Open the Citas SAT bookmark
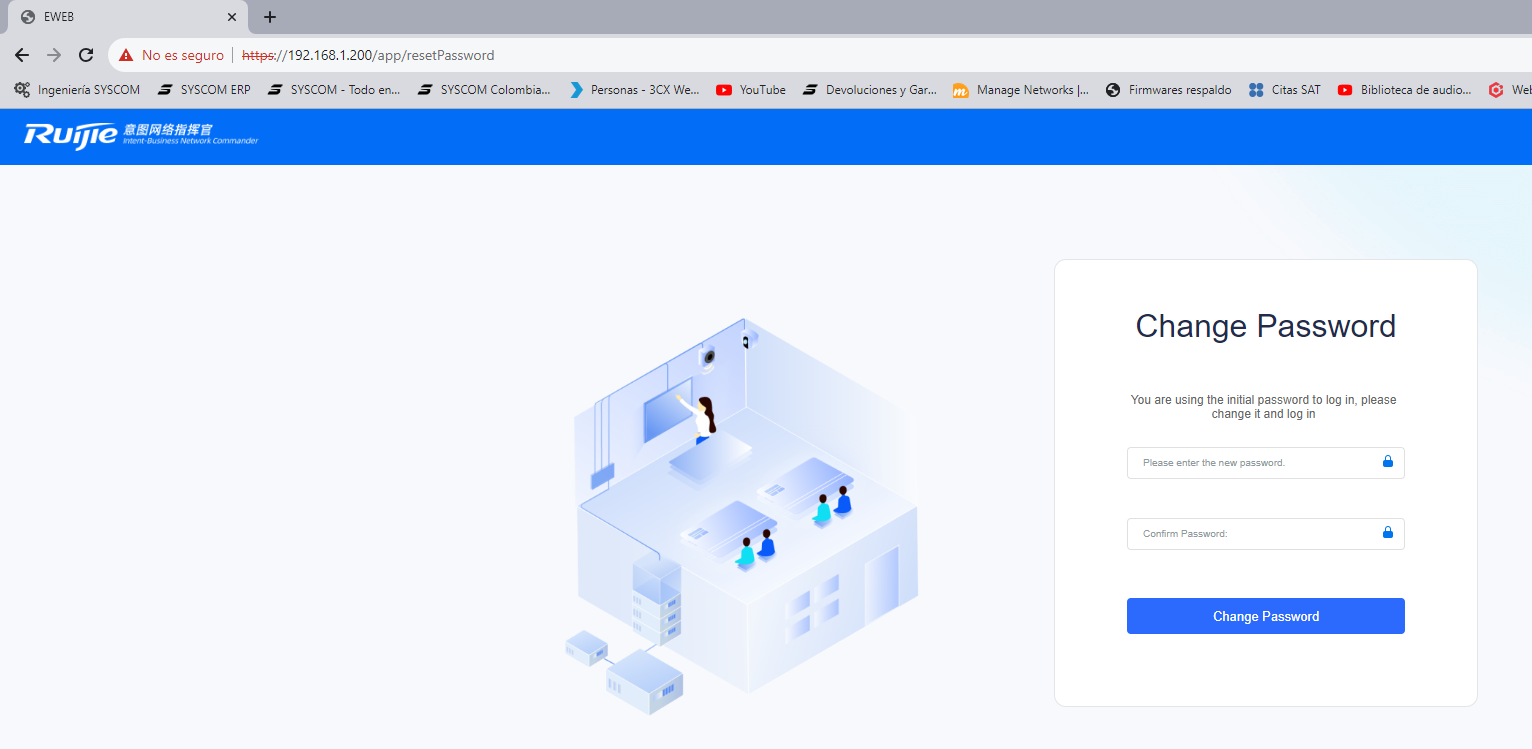The width and height of the screenshot is (1532, 749). [x=1284, y=90]
